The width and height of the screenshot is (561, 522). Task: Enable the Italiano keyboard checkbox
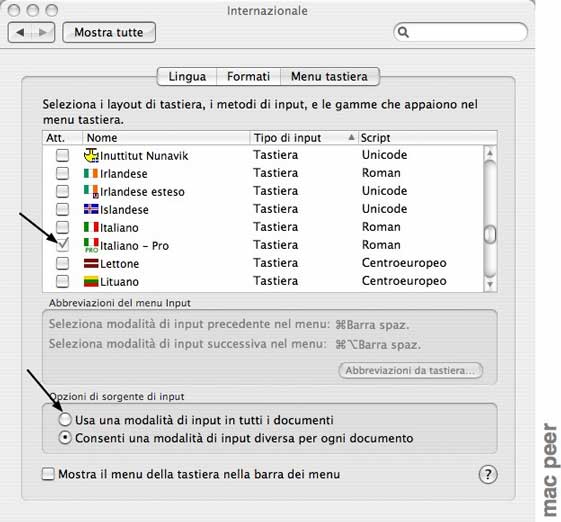[x=62, y=227]
